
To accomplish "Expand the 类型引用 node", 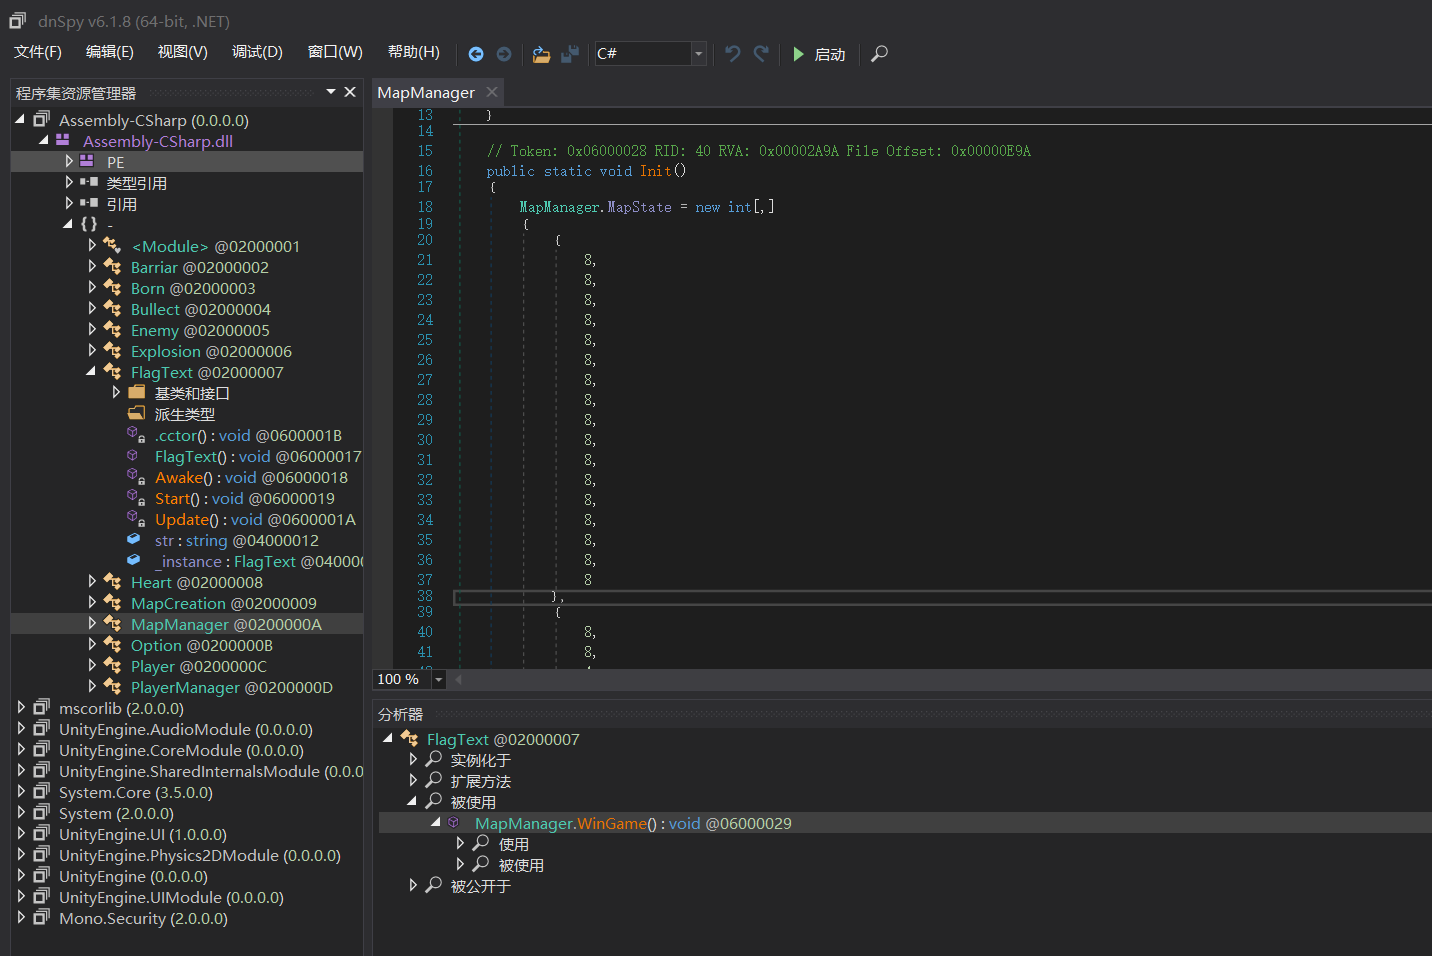I will [69, 182].
